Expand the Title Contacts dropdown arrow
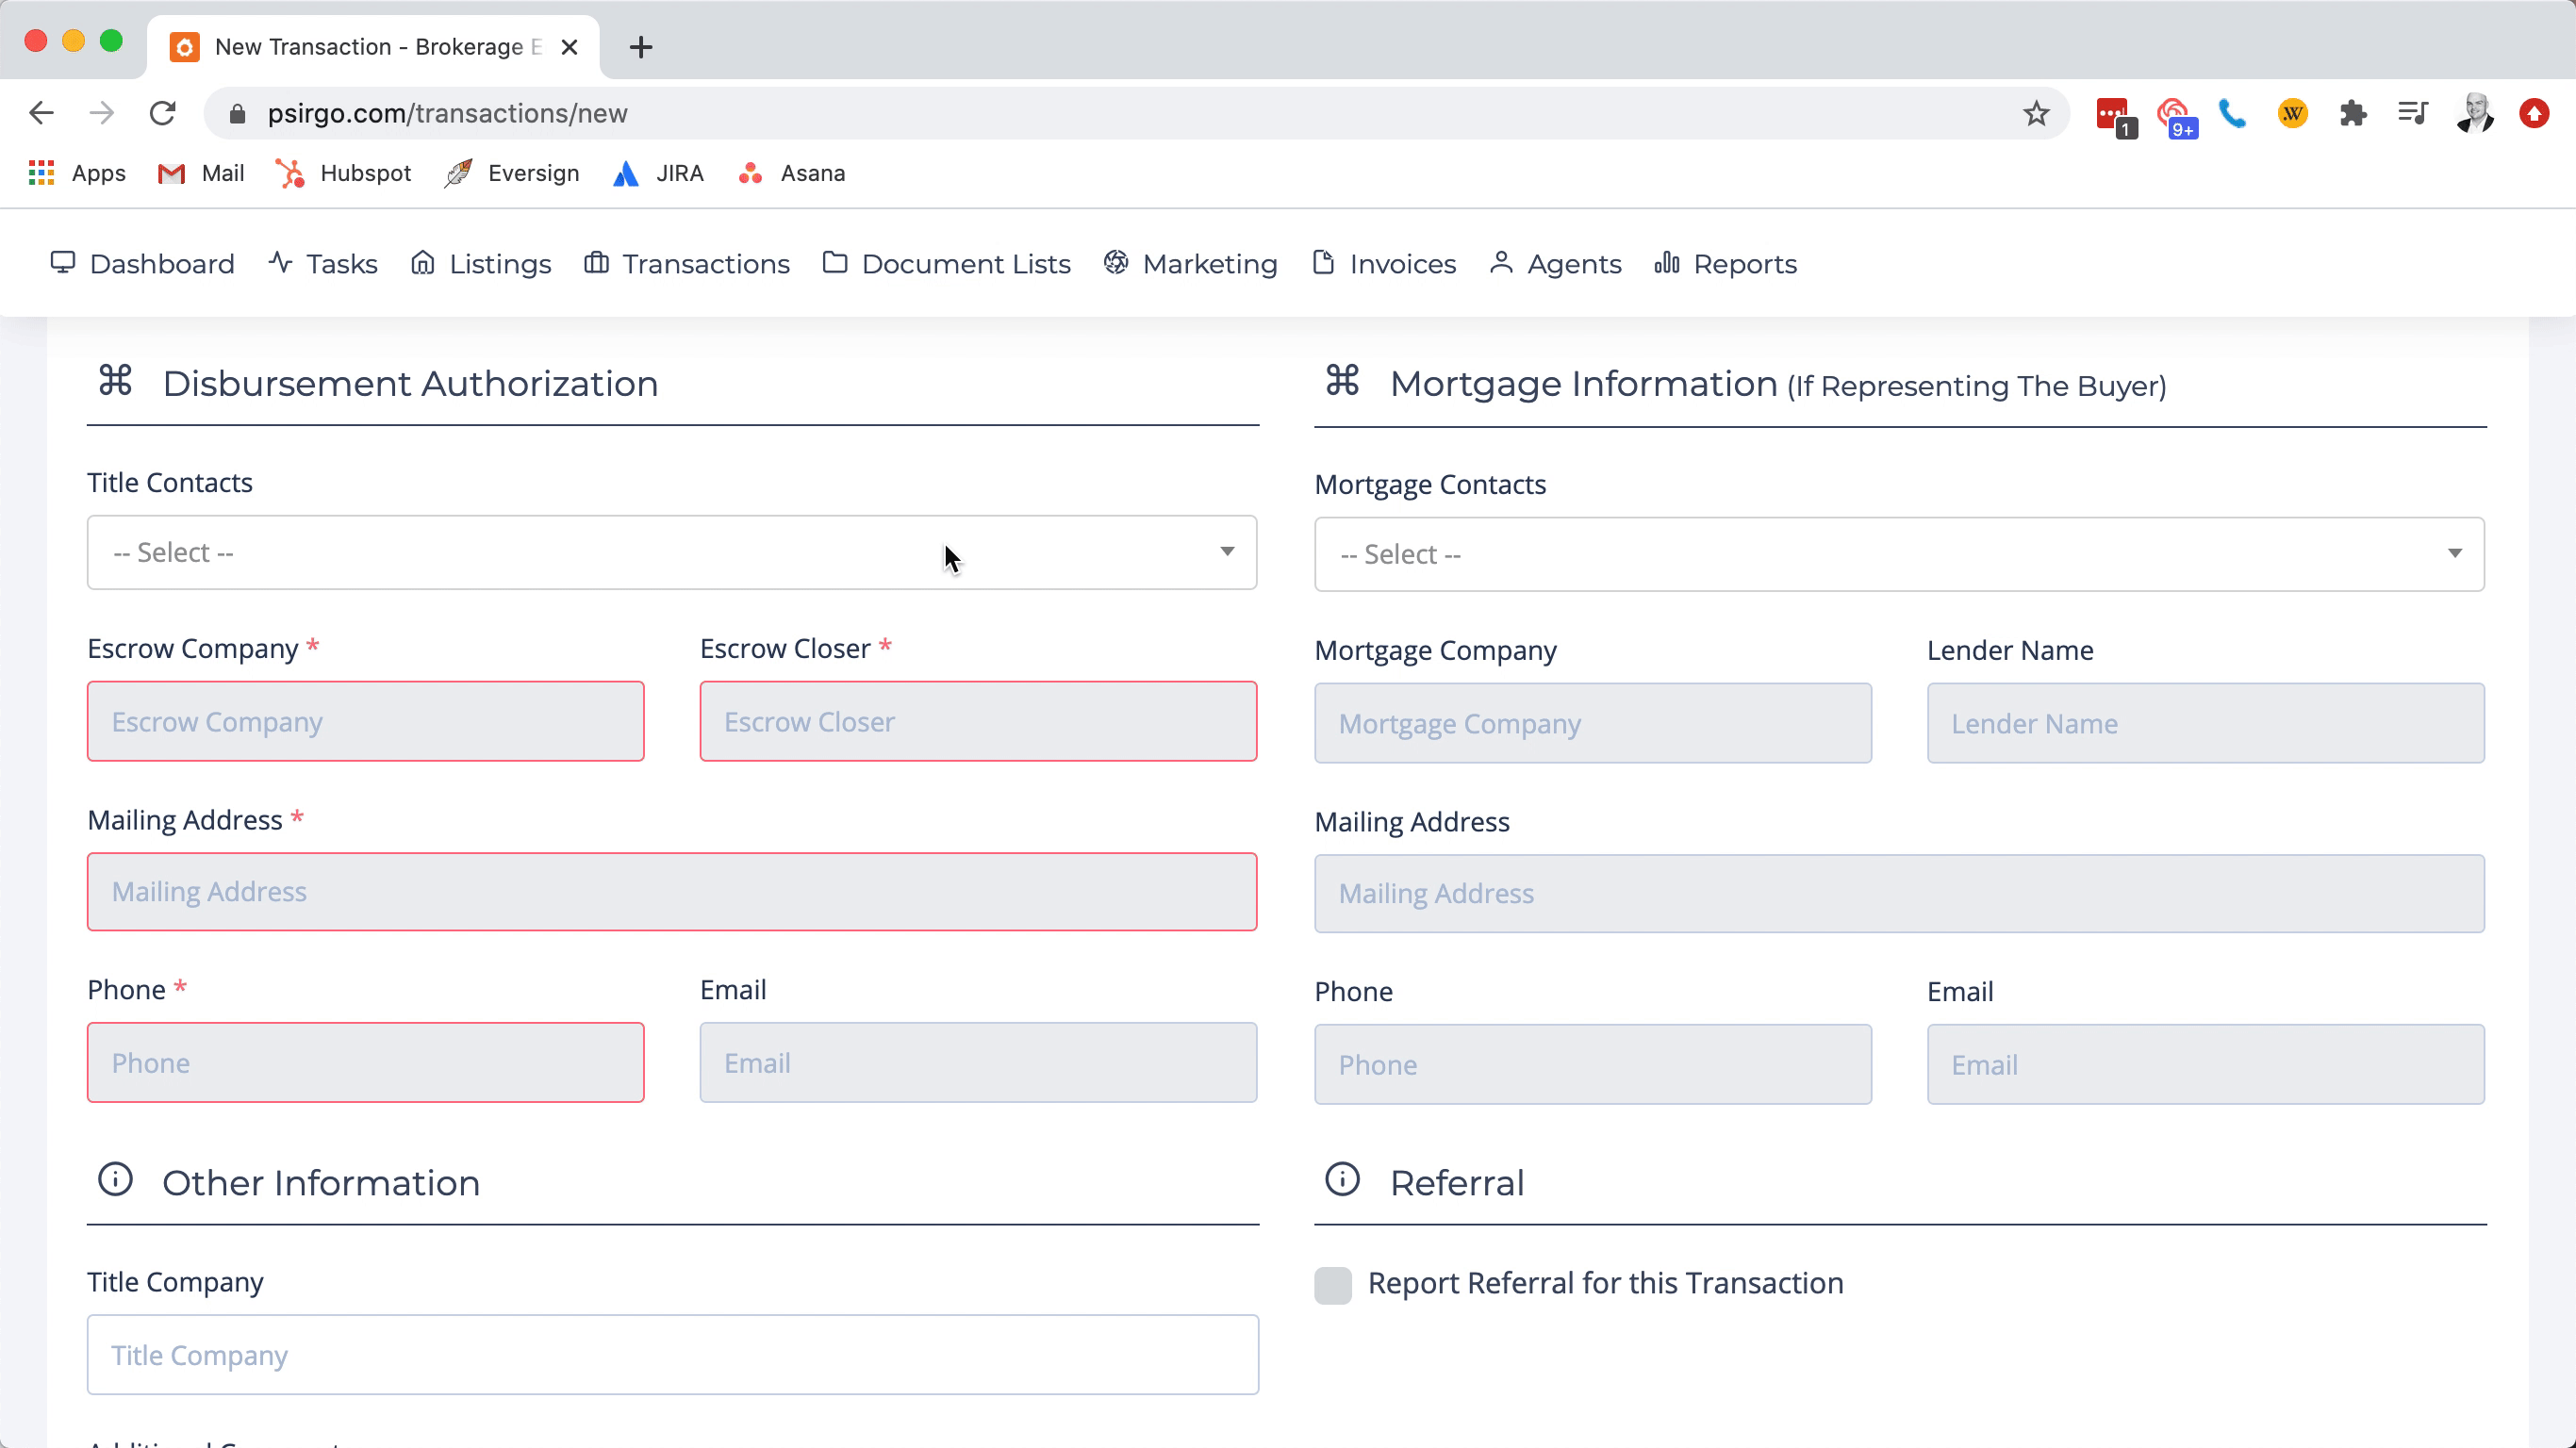The image size is (2576, 1448). (1227, 552)
